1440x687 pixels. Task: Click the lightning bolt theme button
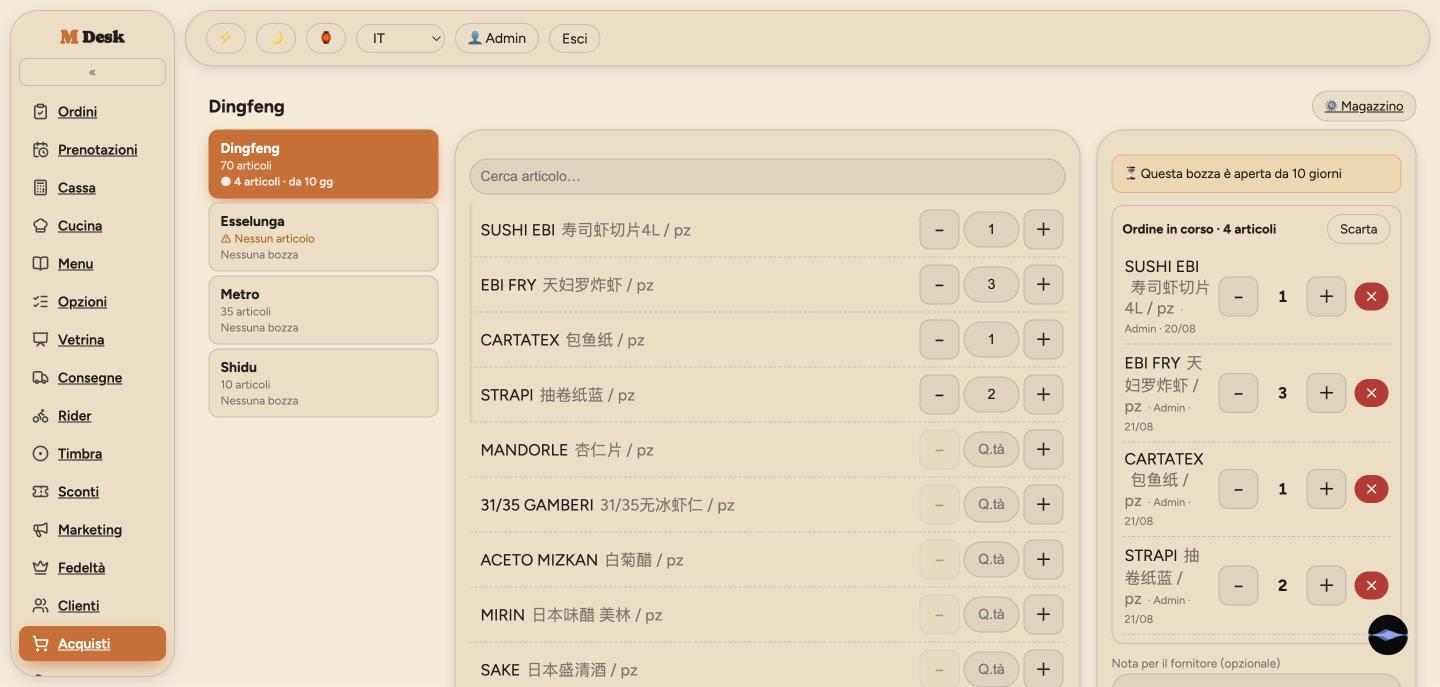point(226,38)
